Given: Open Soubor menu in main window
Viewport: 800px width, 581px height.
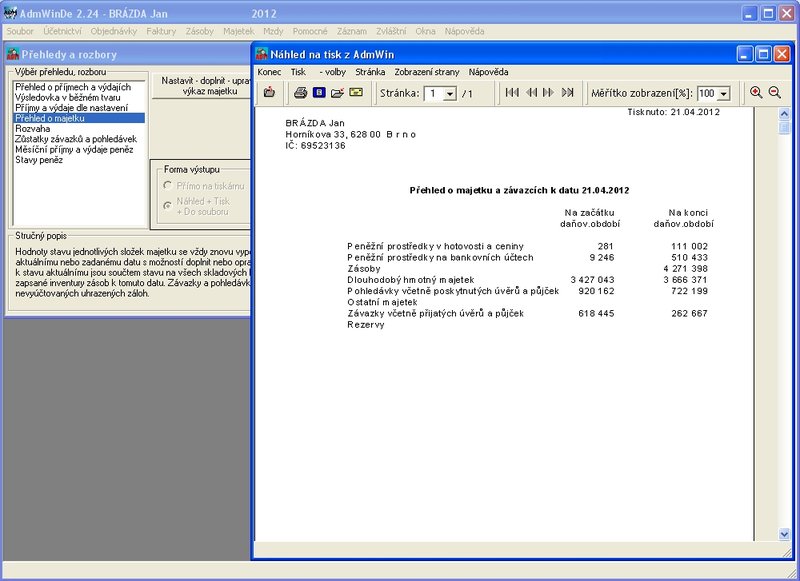Looking at the screenshot, I should point(20,31).
